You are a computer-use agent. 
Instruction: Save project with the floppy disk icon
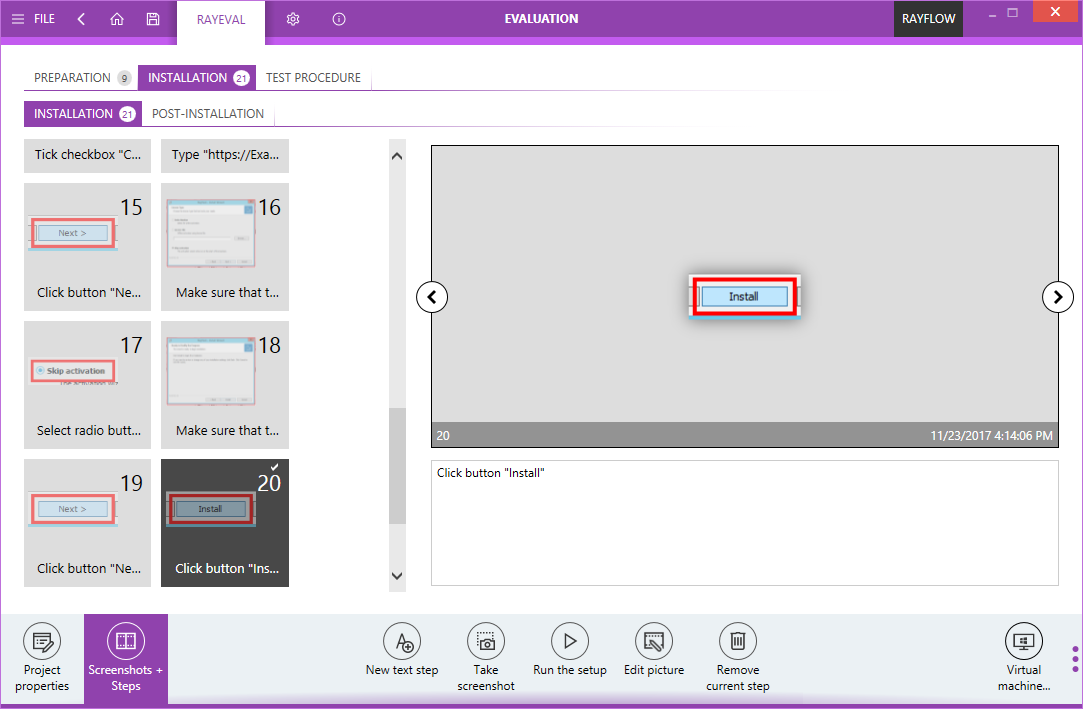pos(153,19)
